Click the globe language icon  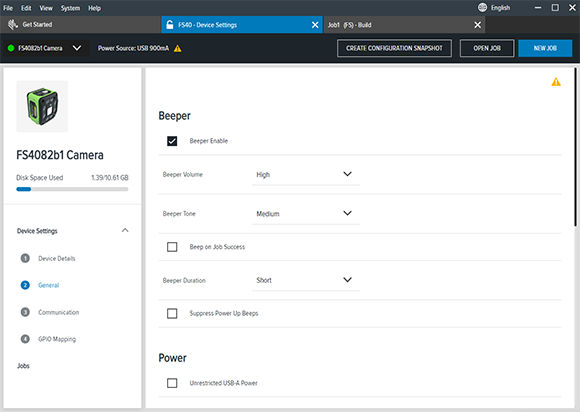(482, 7)
